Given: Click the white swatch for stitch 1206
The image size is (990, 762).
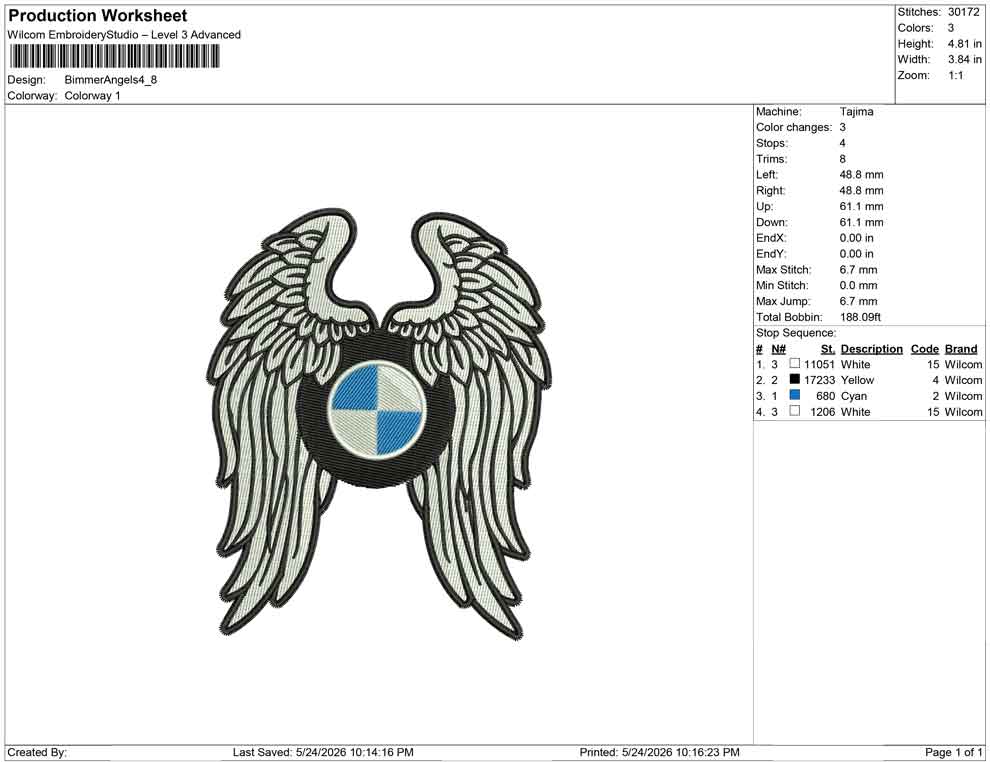Looking at the screenshot, I should pyautogui.click(x=795, y=411).
